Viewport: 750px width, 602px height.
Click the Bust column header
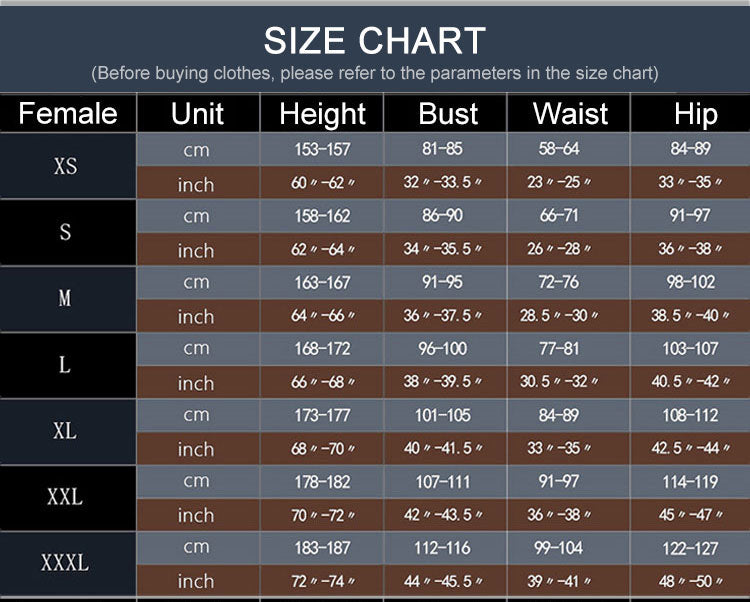(x=448, y=114)
